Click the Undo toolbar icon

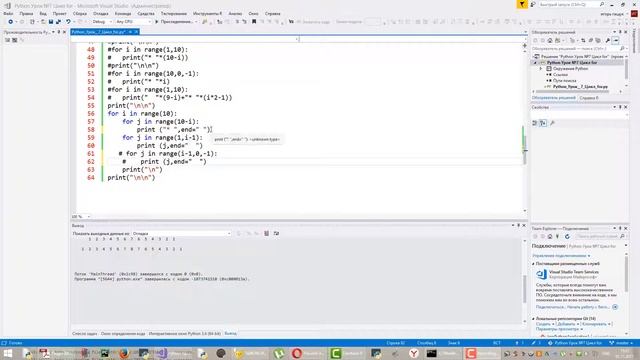click(68, 22)
